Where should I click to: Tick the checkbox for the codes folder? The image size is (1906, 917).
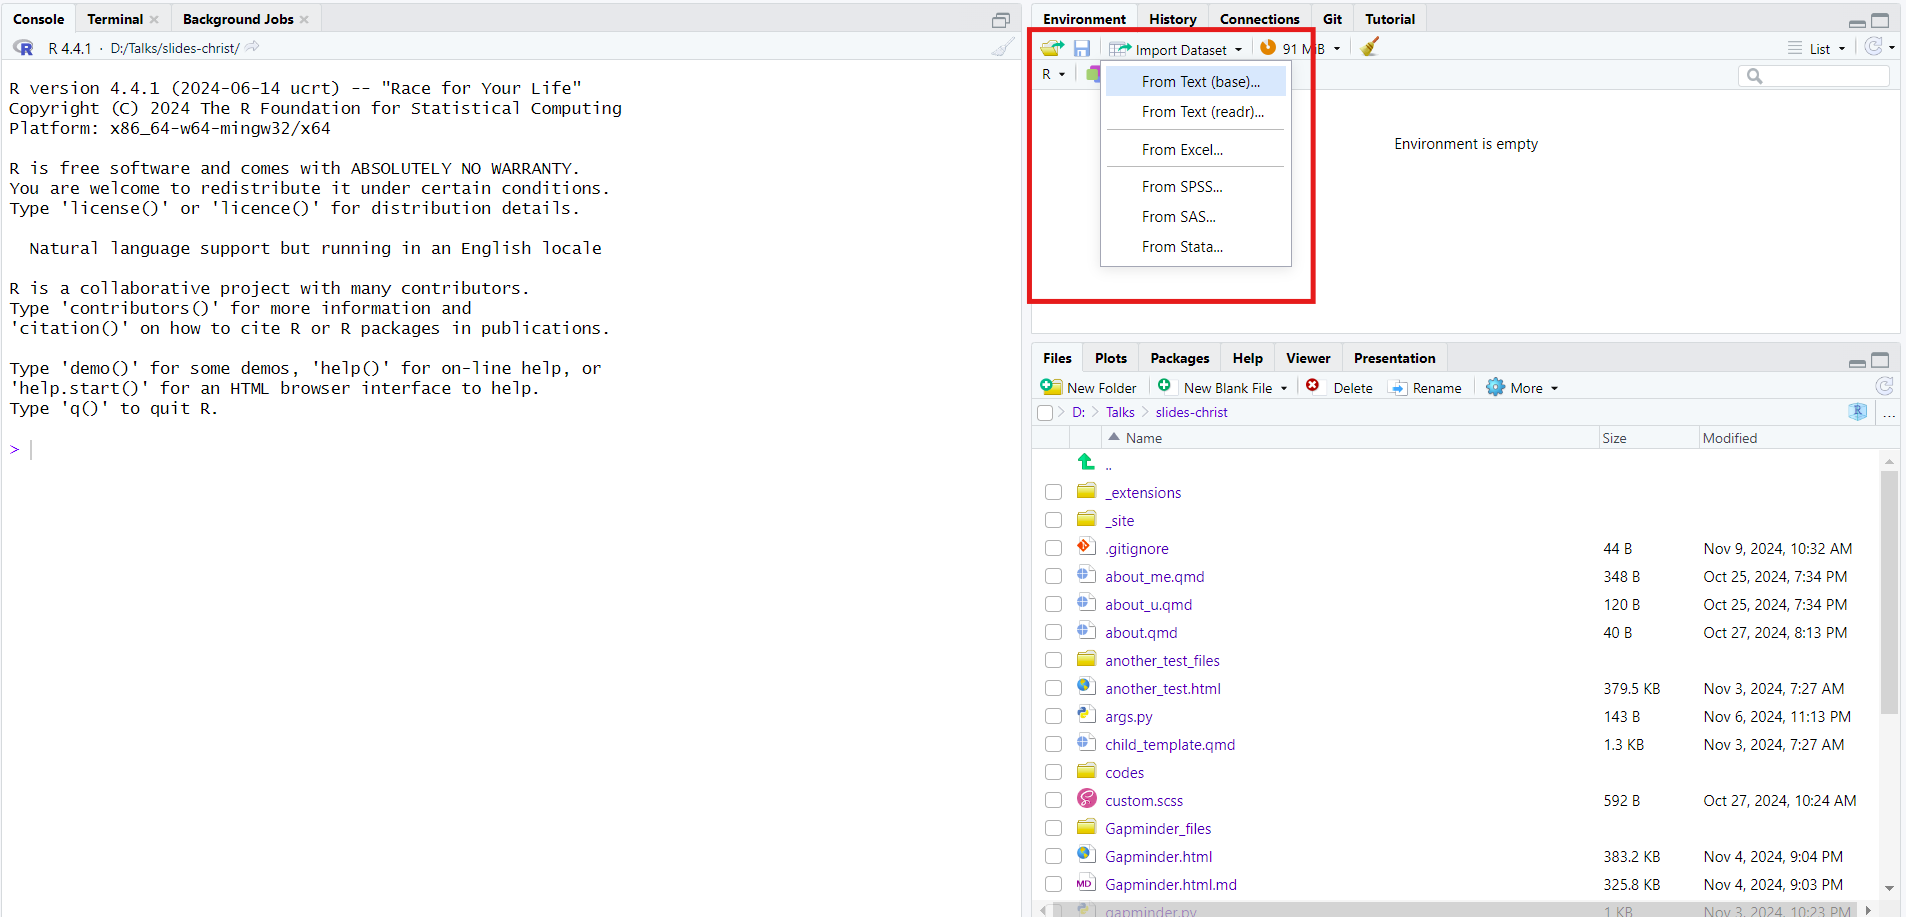[x=1053, y=773]
